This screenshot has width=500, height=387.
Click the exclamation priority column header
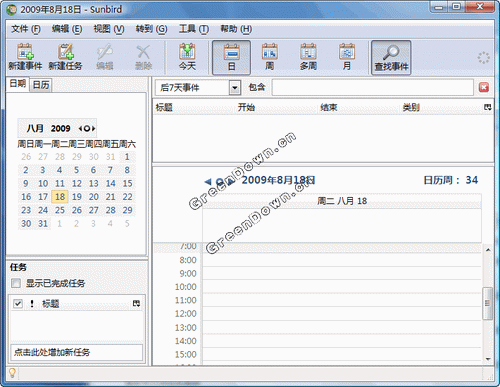point(32,303)
